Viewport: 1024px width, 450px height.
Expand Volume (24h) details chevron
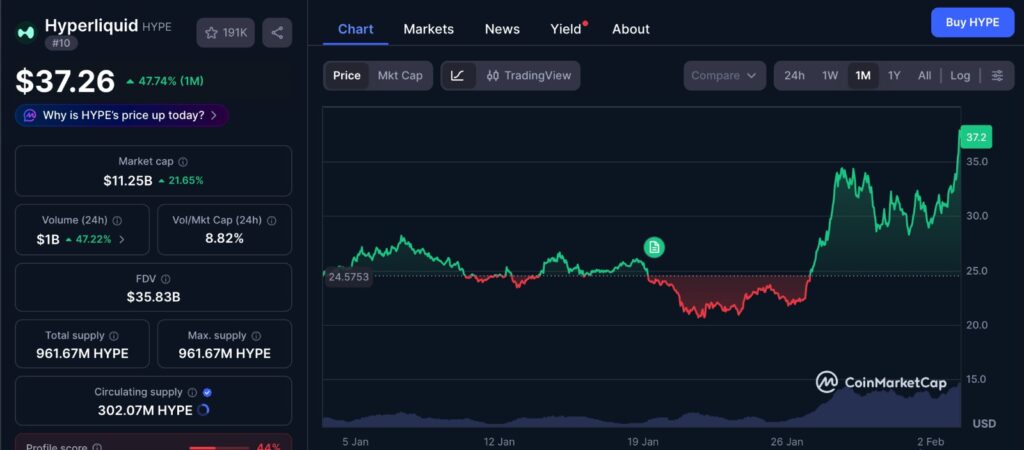[x=122, y=240]
